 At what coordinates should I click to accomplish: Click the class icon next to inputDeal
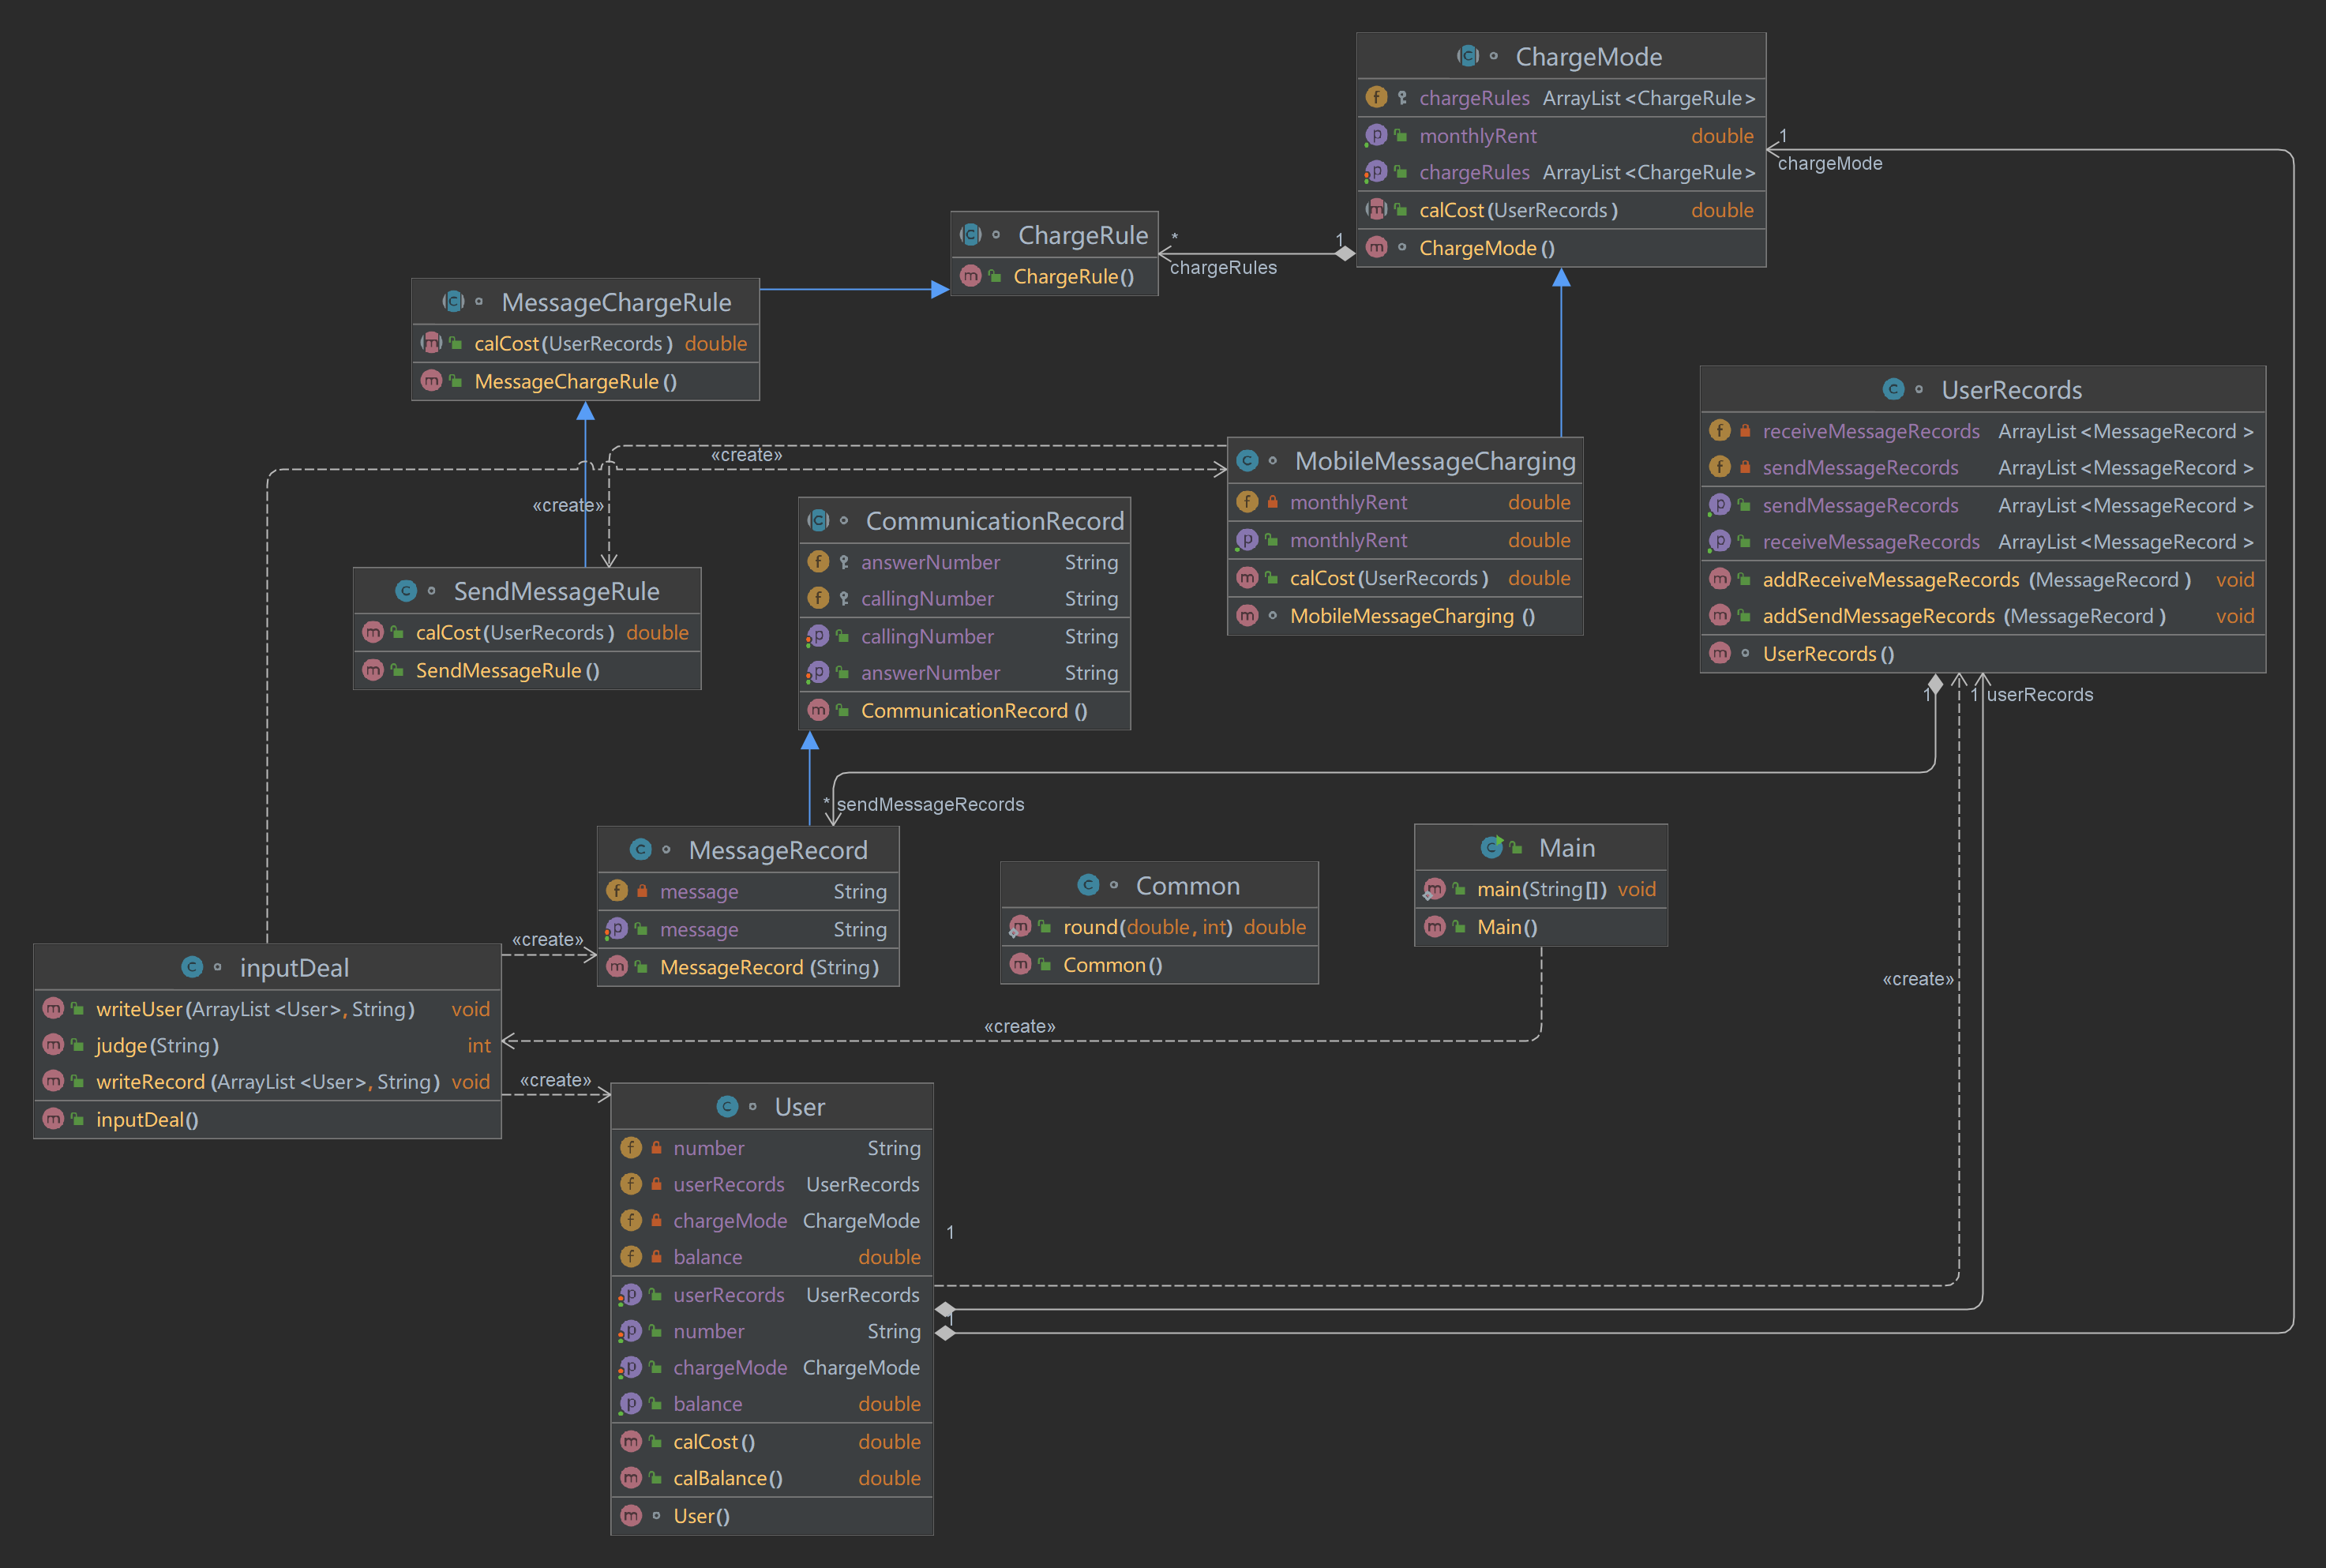pos(192,967)
